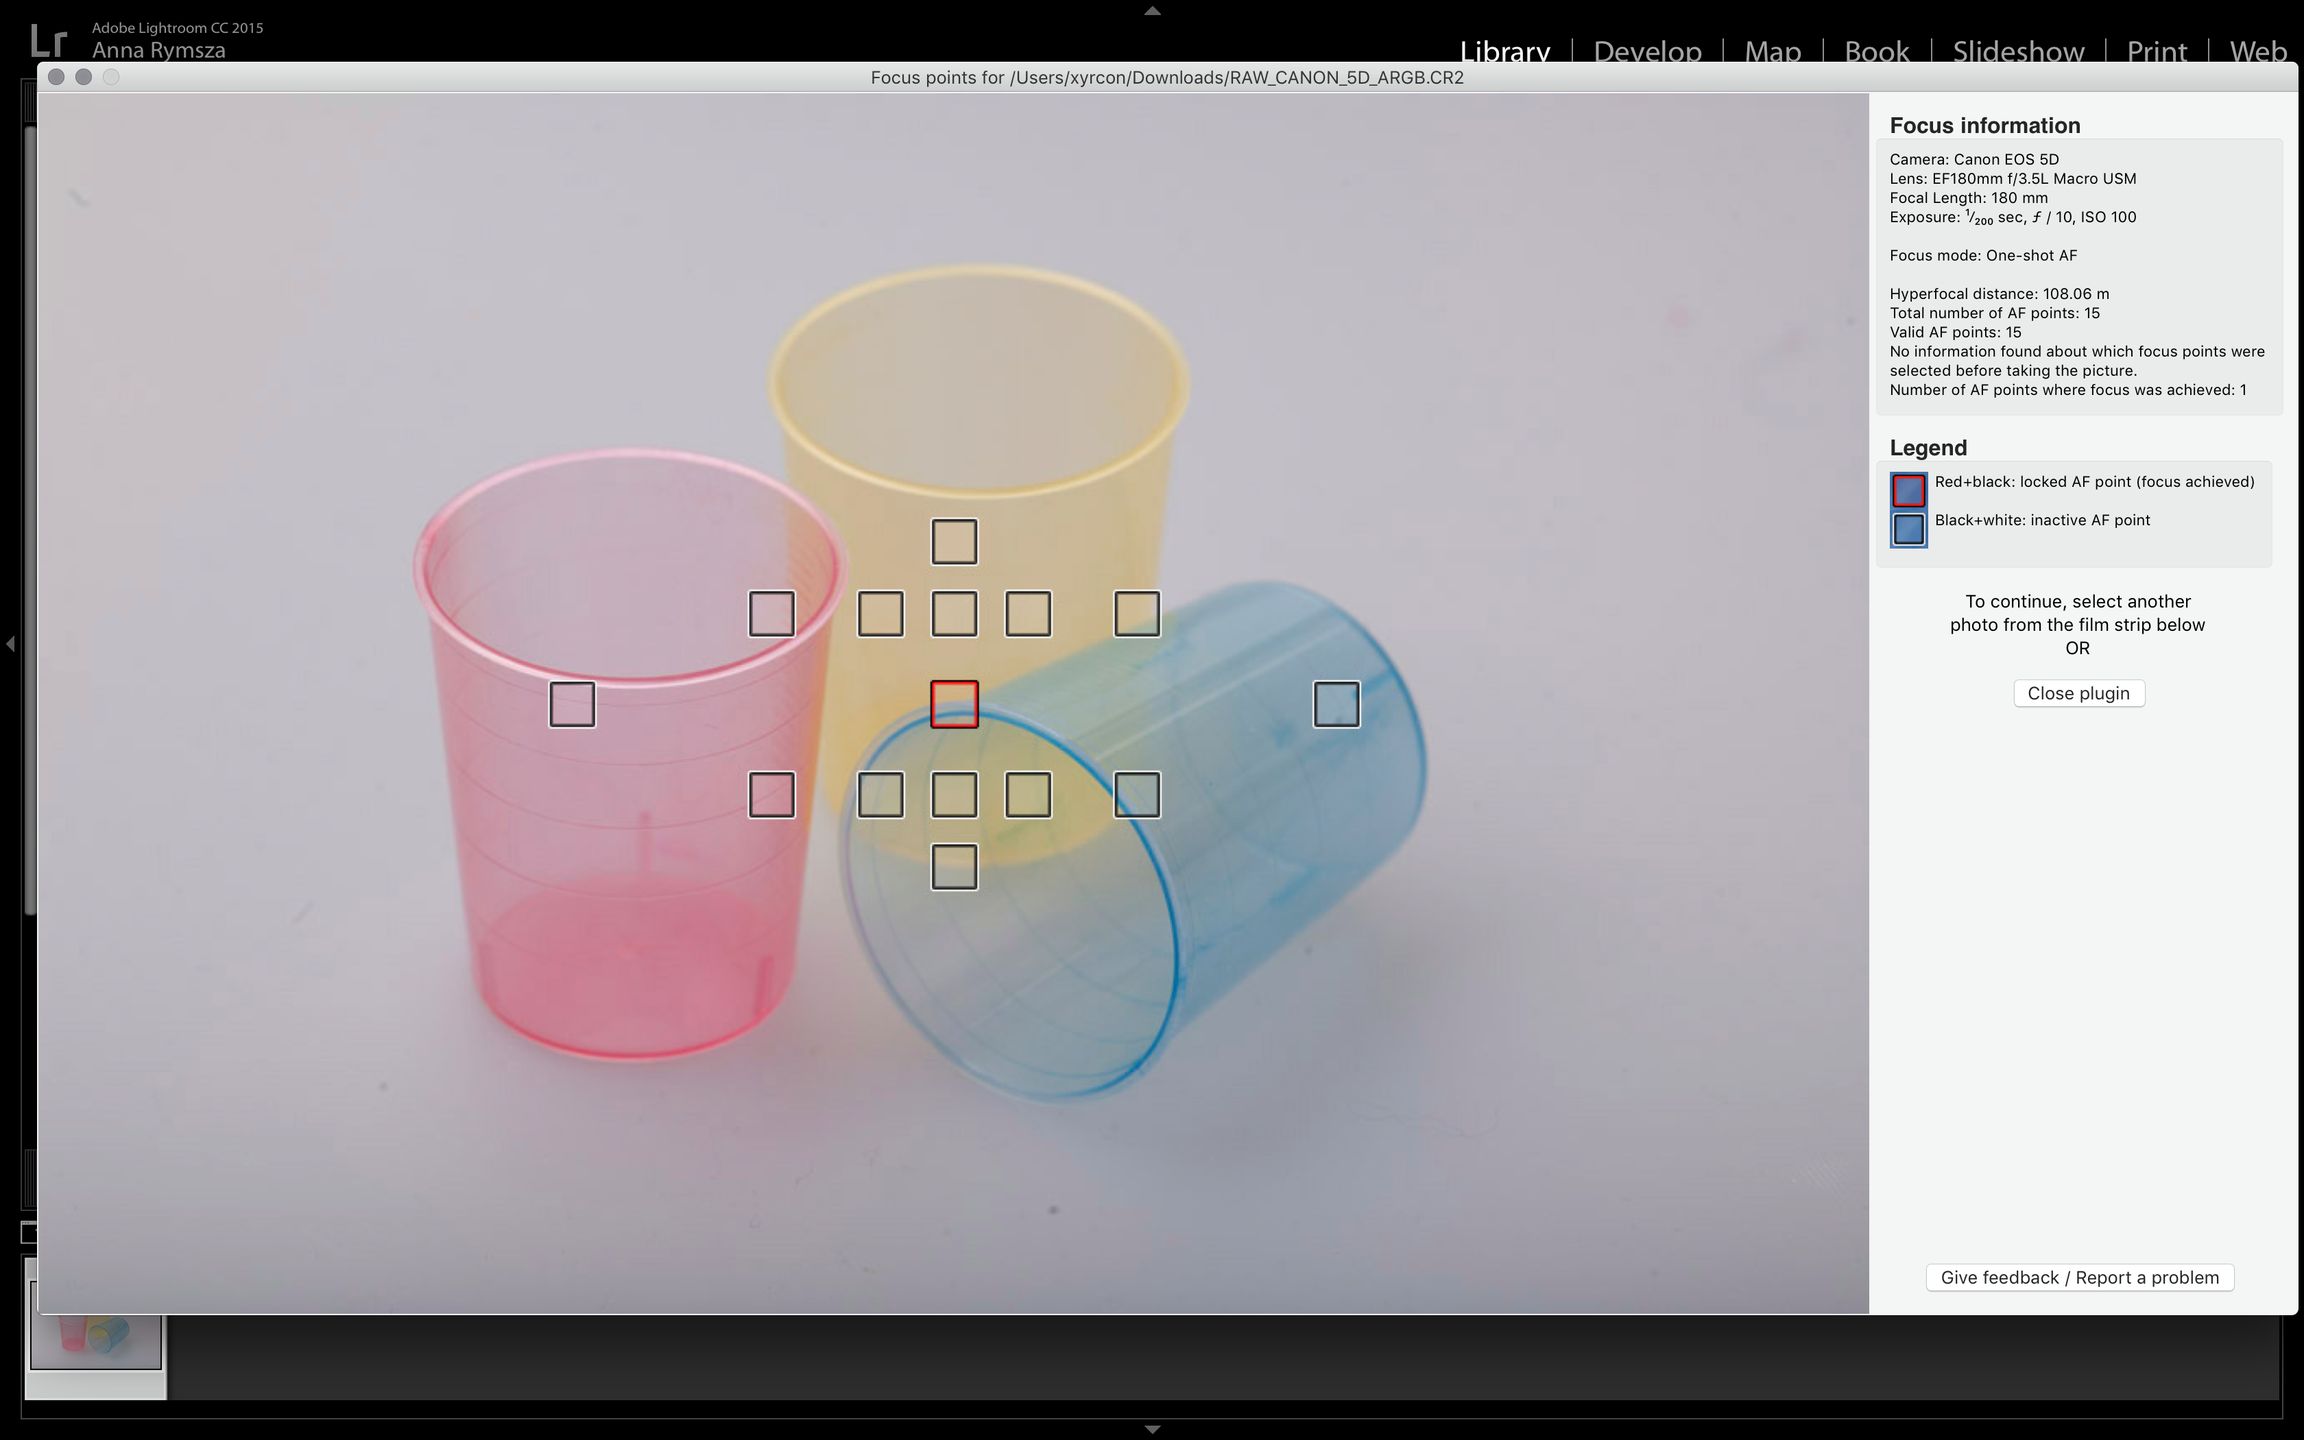Image resolution: width=2304 pixels, height=1440 pixels.
Task: Select the cups thumbnail in the filmstrip
Action: click(95, 1340)
